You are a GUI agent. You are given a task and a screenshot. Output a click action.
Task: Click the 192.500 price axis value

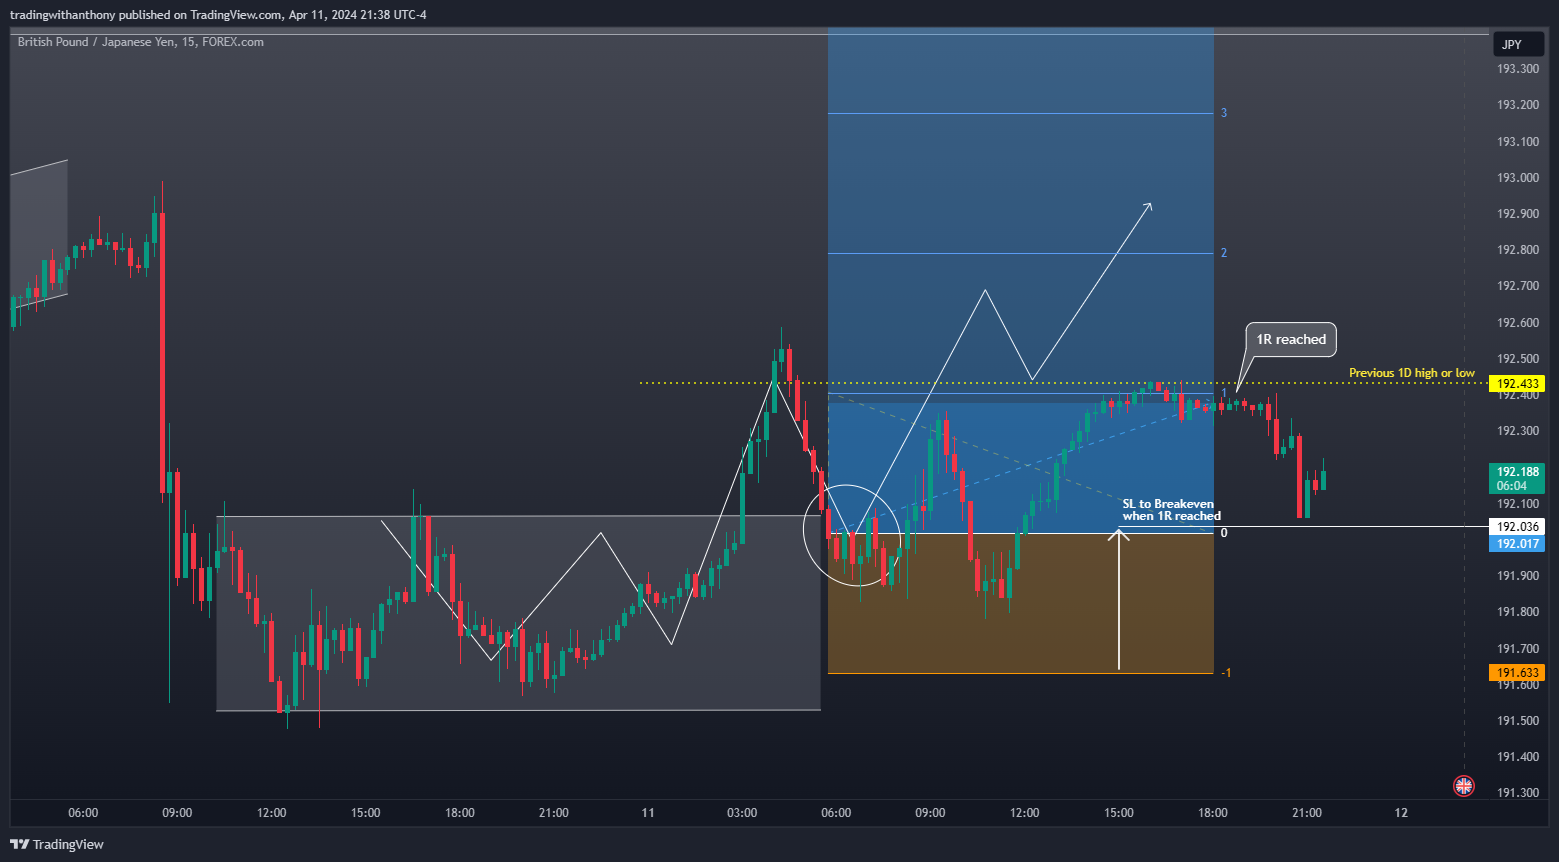pyautogui.click(x=1517, y=359)
